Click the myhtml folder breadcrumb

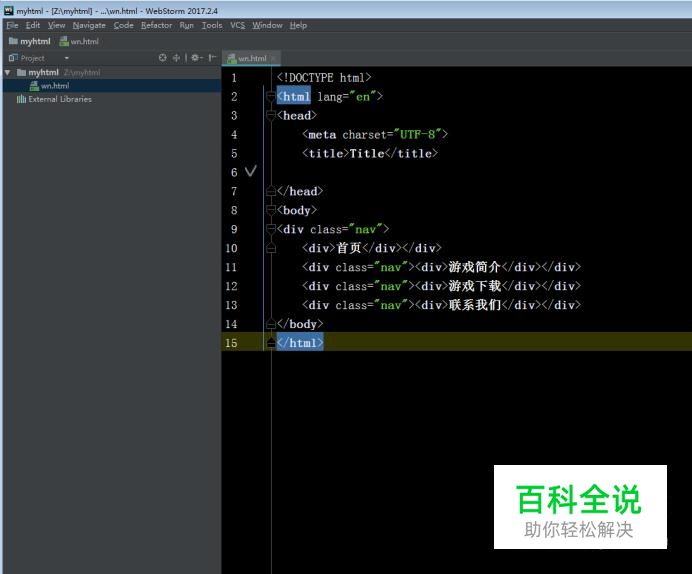click(x=30, y=41)
